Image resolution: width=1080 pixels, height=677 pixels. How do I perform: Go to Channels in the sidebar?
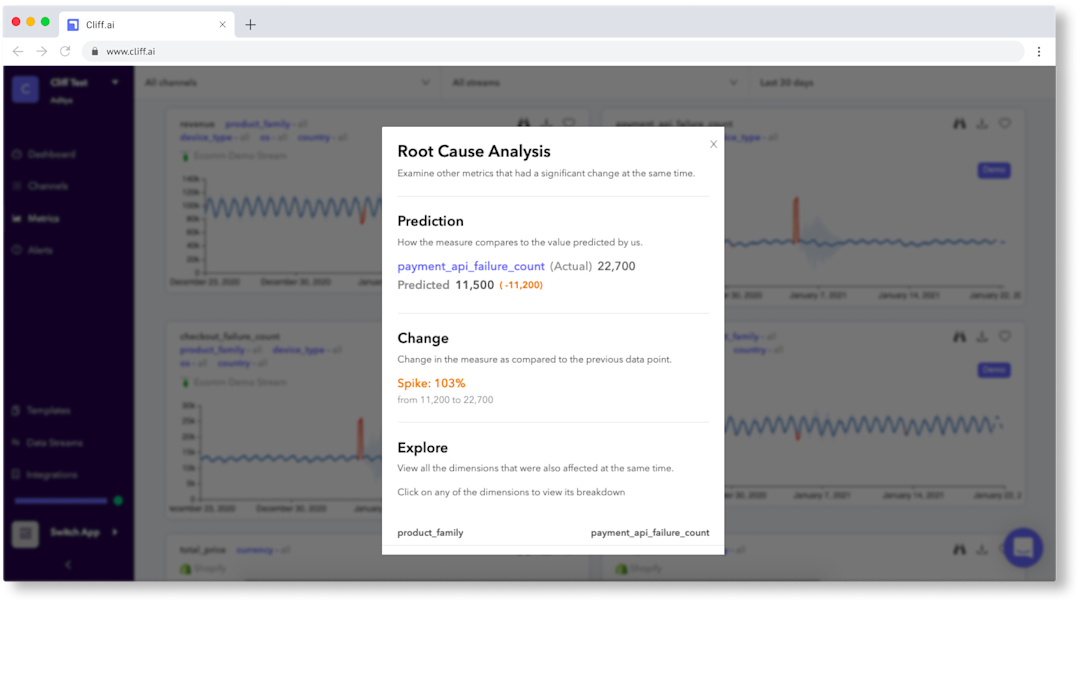(48, 186)
